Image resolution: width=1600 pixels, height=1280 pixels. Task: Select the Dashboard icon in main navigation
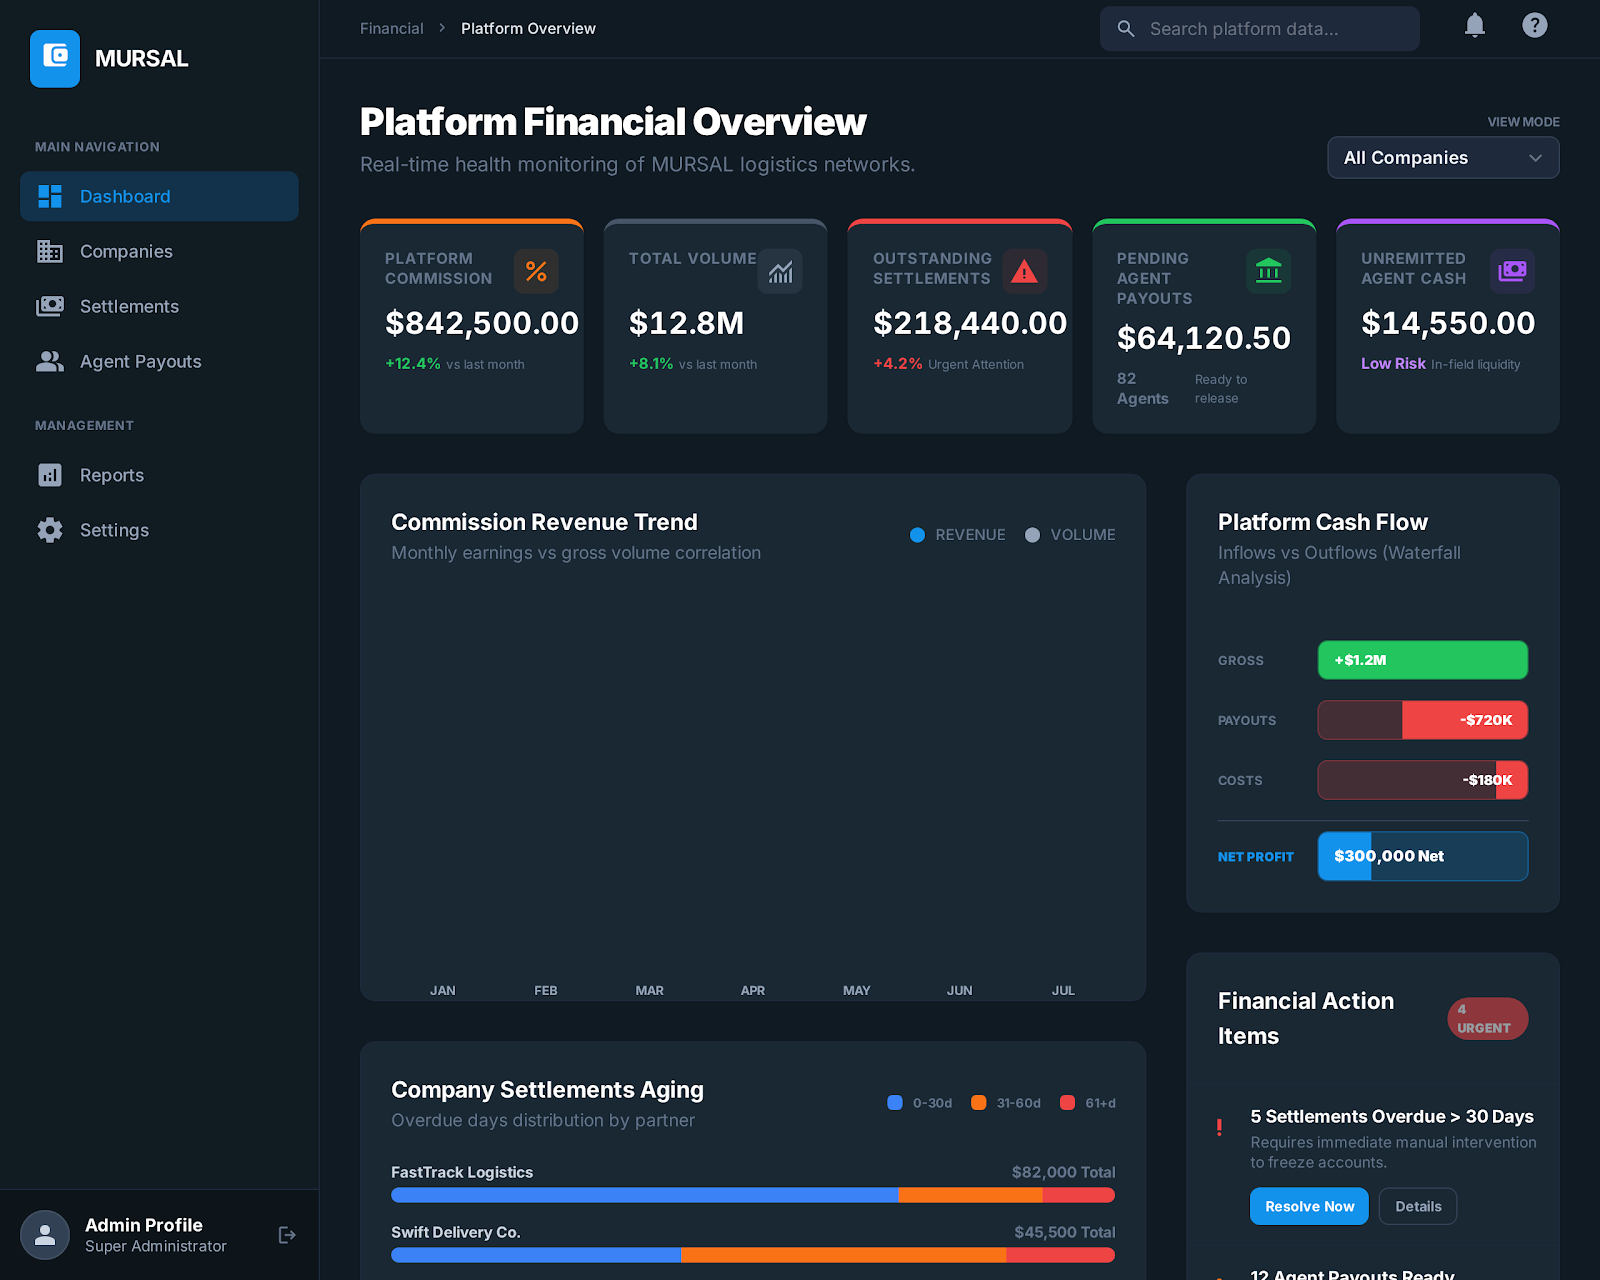point(49,196)
